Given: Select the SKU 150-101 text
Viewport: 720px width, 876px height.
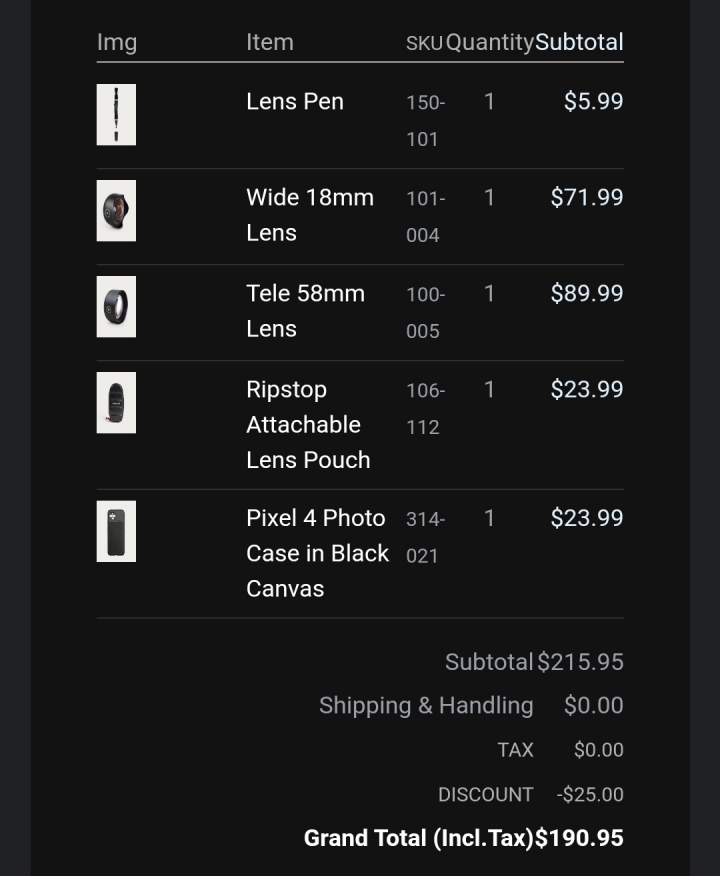Looking at the screenshot, I should pyautogui.click(x=426, y=121).
